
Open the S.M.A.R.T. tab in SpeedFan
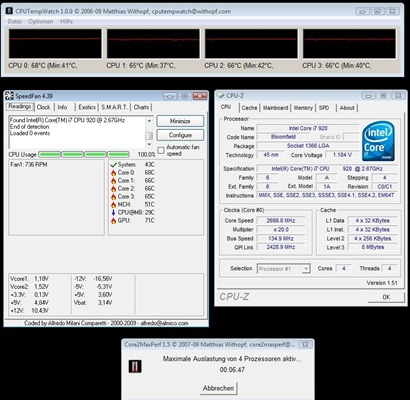pos(114,107)
